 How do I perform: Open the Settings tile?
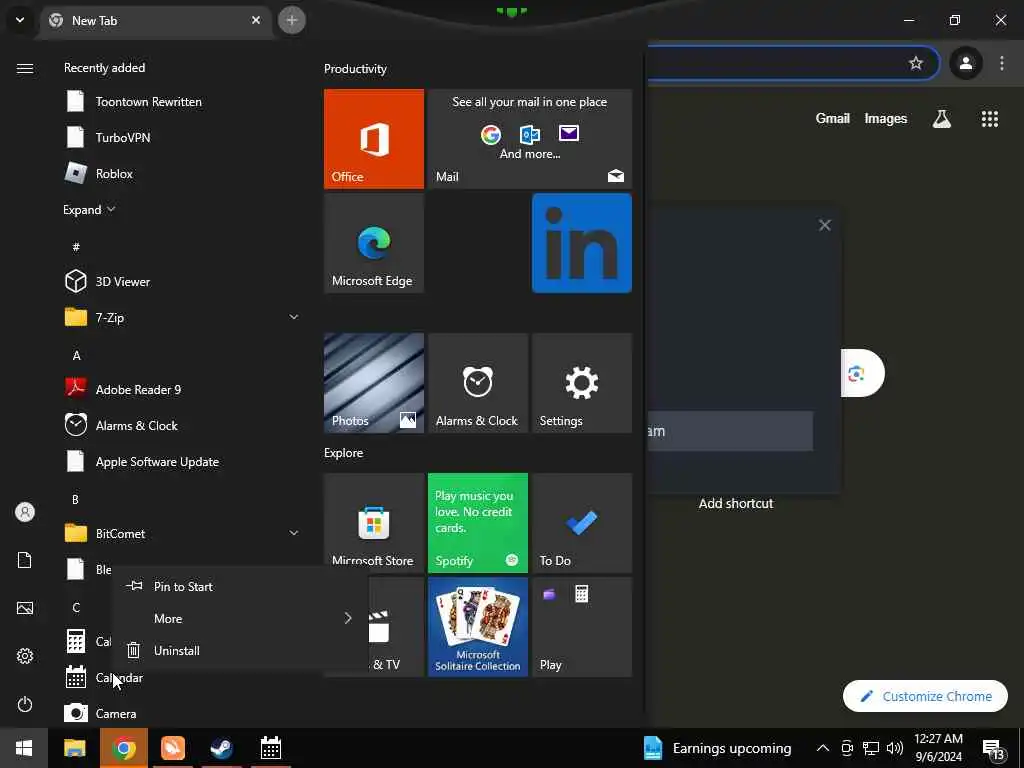[582, 383]
